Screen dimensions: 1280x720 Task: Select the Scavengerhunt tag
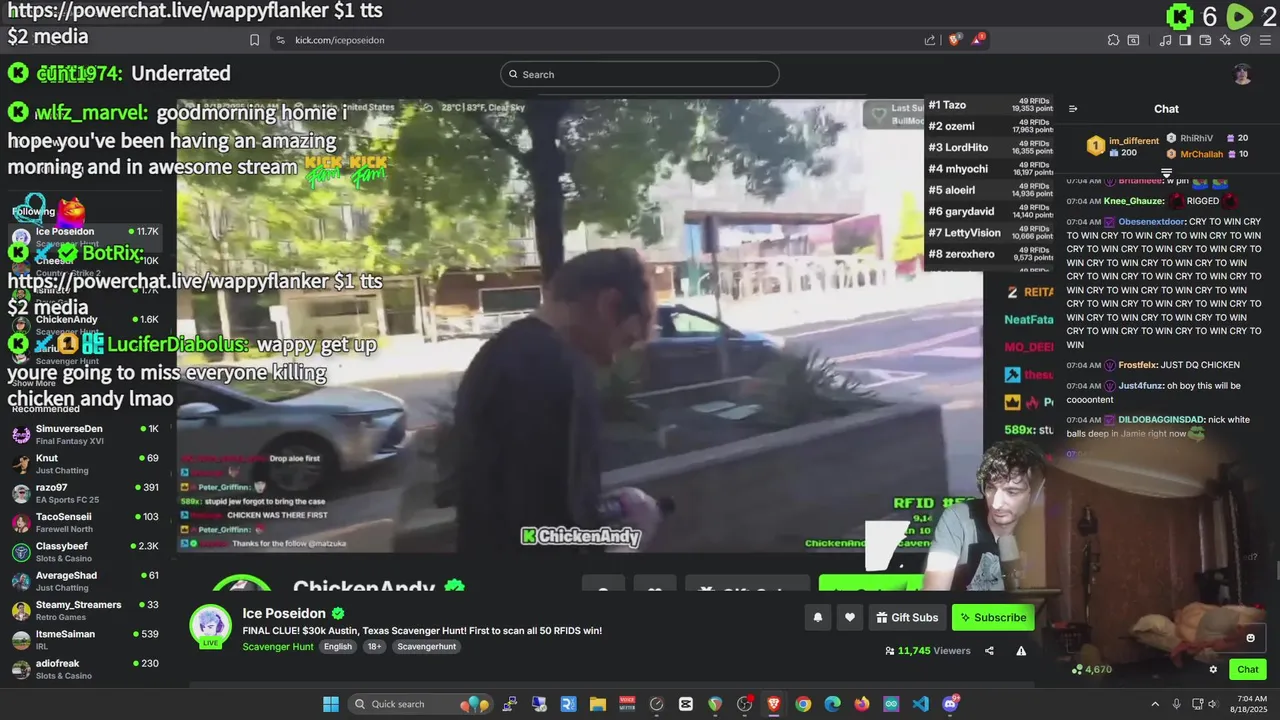[427, 647]
